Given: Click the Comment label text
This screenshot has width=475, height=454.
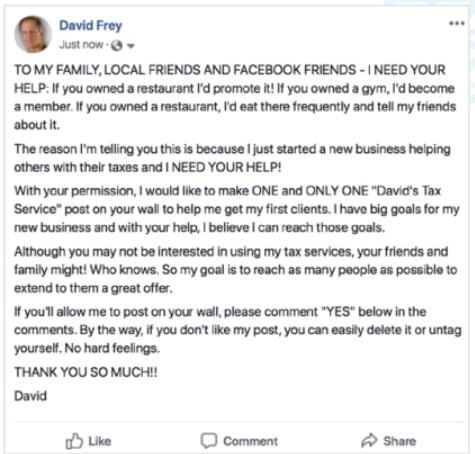Looking at the screenshot, I should tap(250, 441).
